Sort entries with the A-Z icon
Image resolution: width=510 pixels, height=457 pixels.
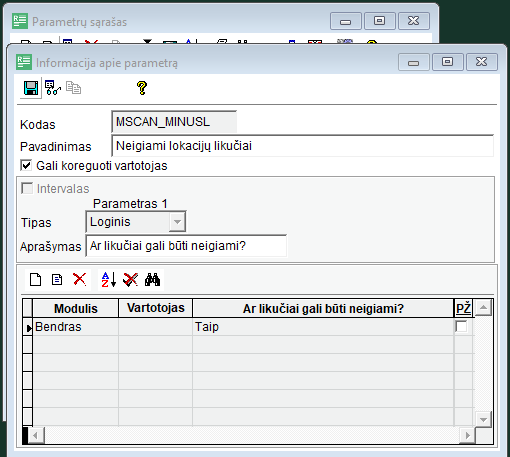pyautogui.click(x=109, y=280)
